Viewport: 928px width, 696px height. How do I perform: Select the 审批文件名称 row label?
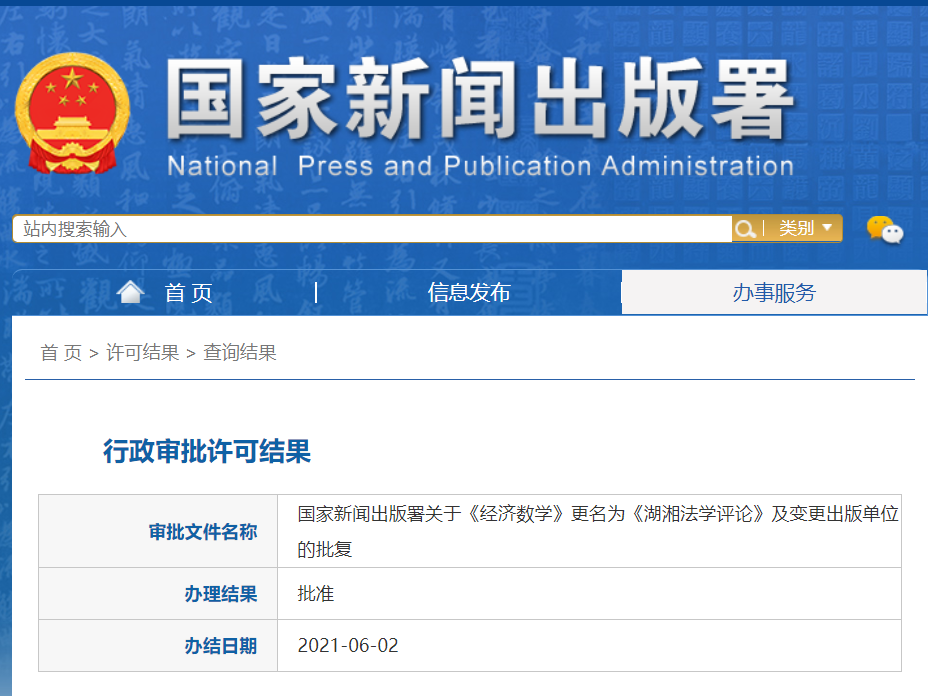pos(203,532)
